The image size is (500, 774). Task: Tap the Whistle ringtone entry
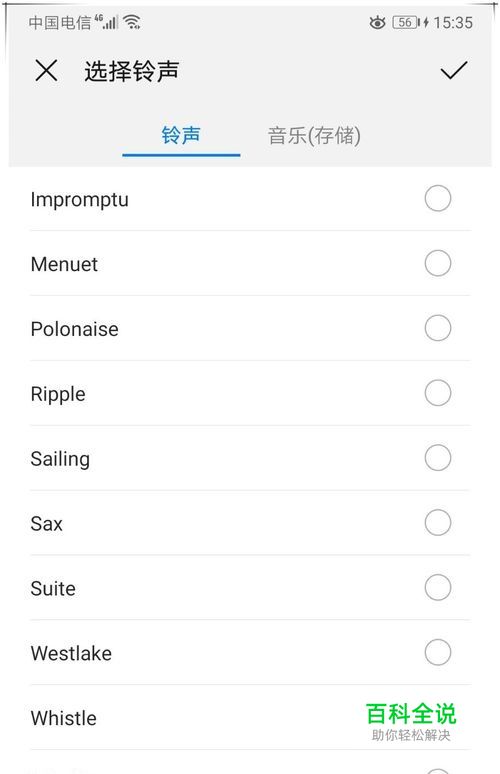tap(250, 718)
